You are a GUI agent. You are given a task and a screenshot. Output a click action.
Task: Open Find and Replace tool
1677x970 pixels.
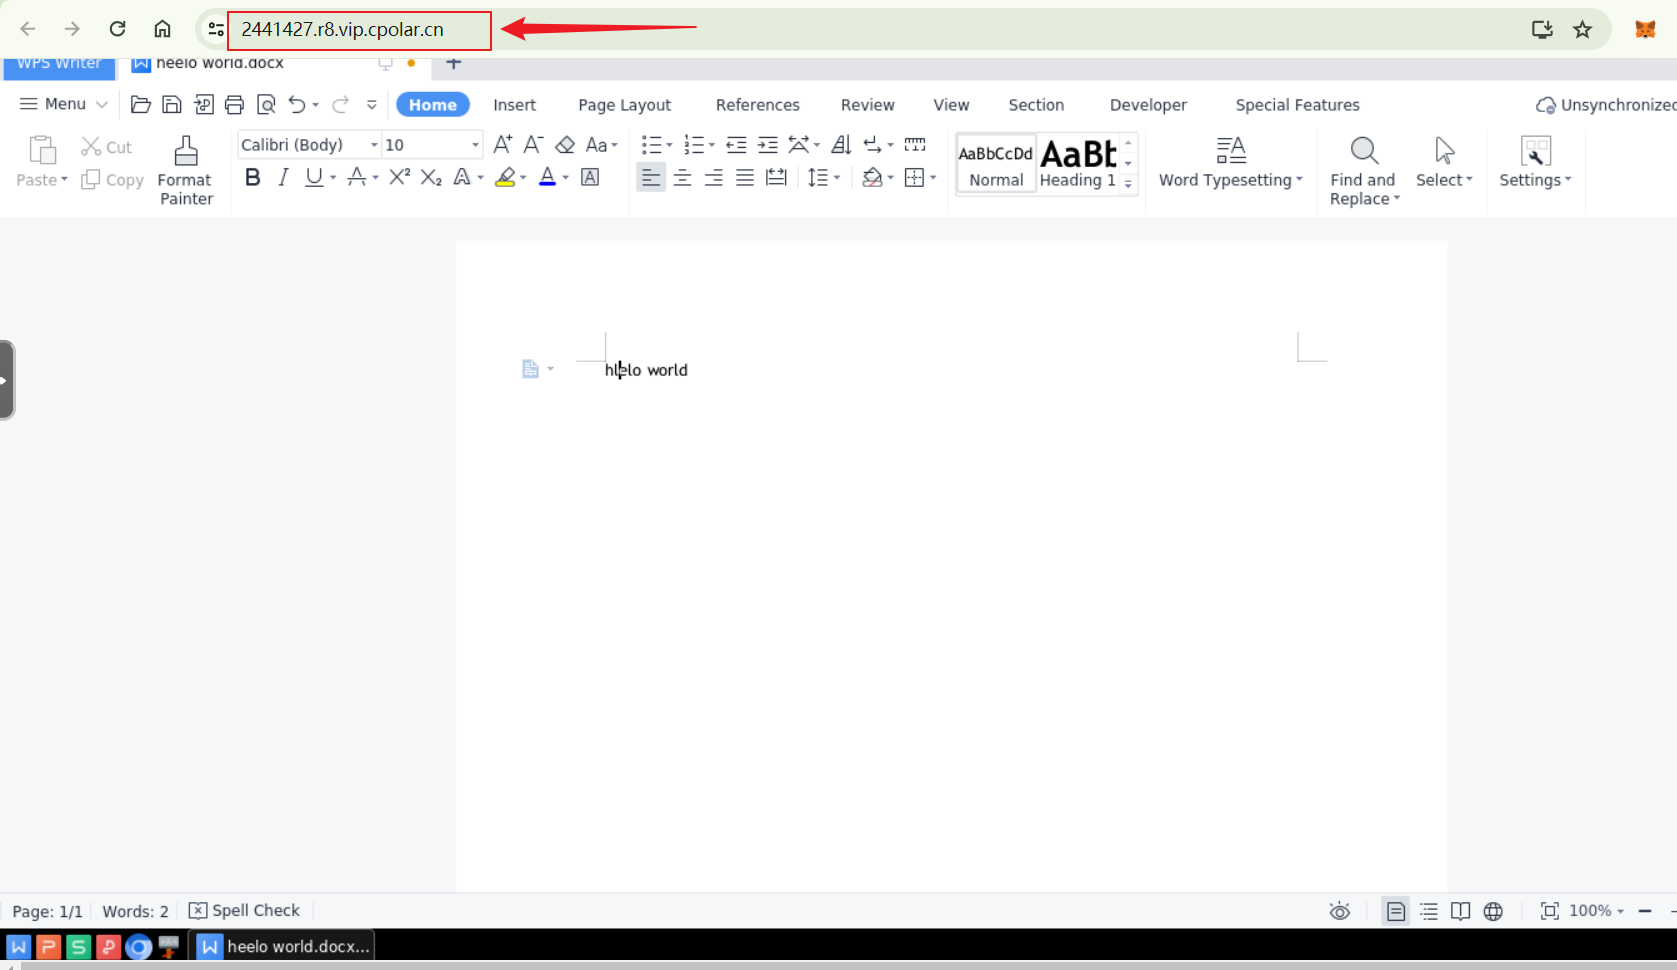1363,170
